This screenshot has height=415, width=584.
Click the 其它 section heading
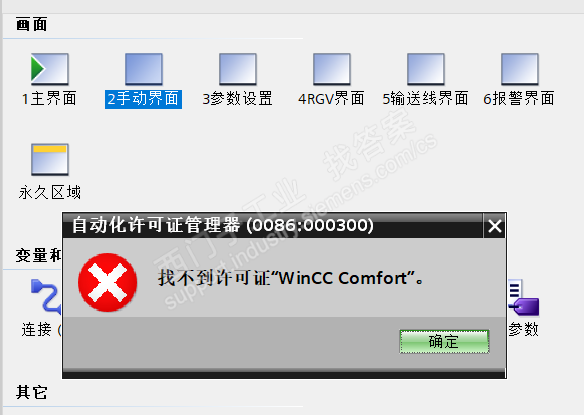pos(32,392)
